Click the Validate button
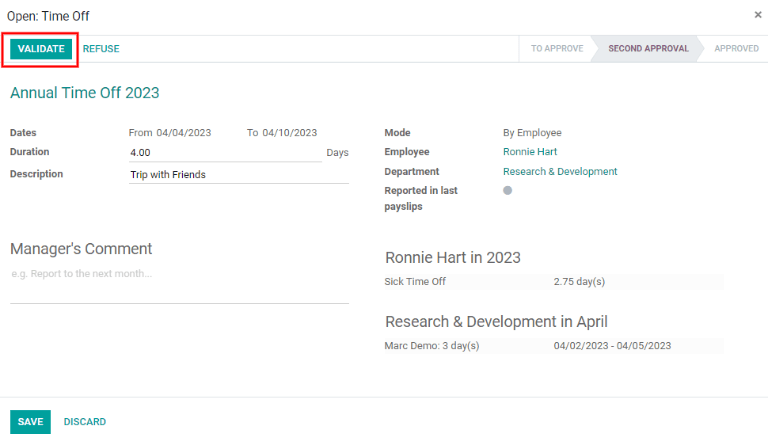Viewport: 768px width, 445px height. pos(41,49)
